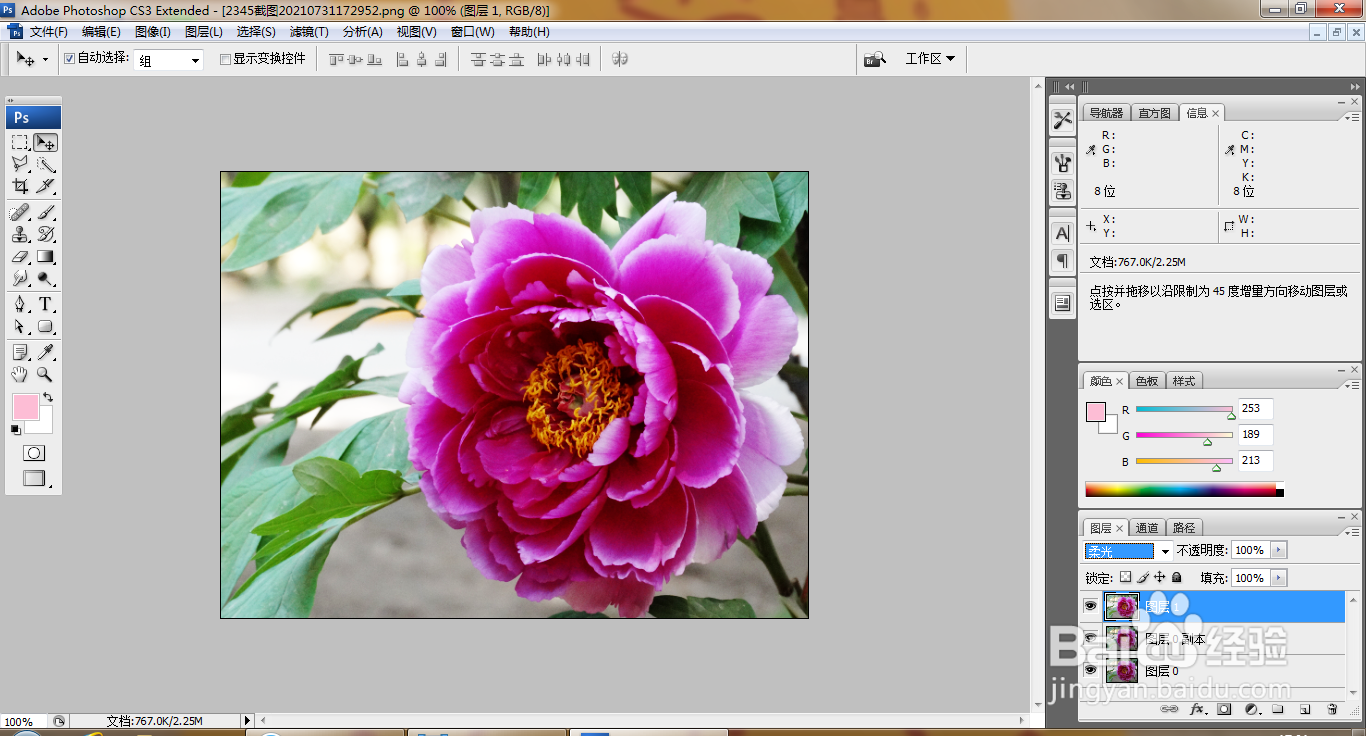Select the Slice tool
Screen dimensions: 1366x736
click(45, 186)
